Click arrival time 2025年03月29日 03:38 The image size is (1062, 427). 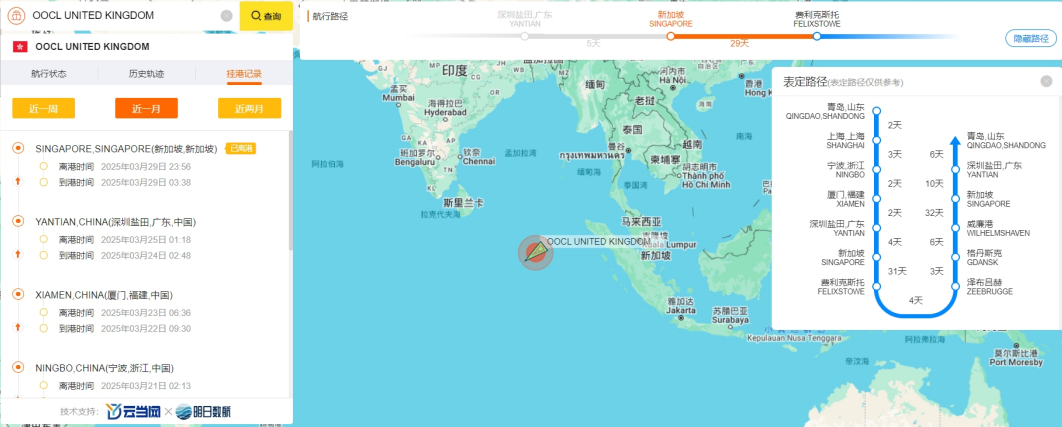click(146, 182)
